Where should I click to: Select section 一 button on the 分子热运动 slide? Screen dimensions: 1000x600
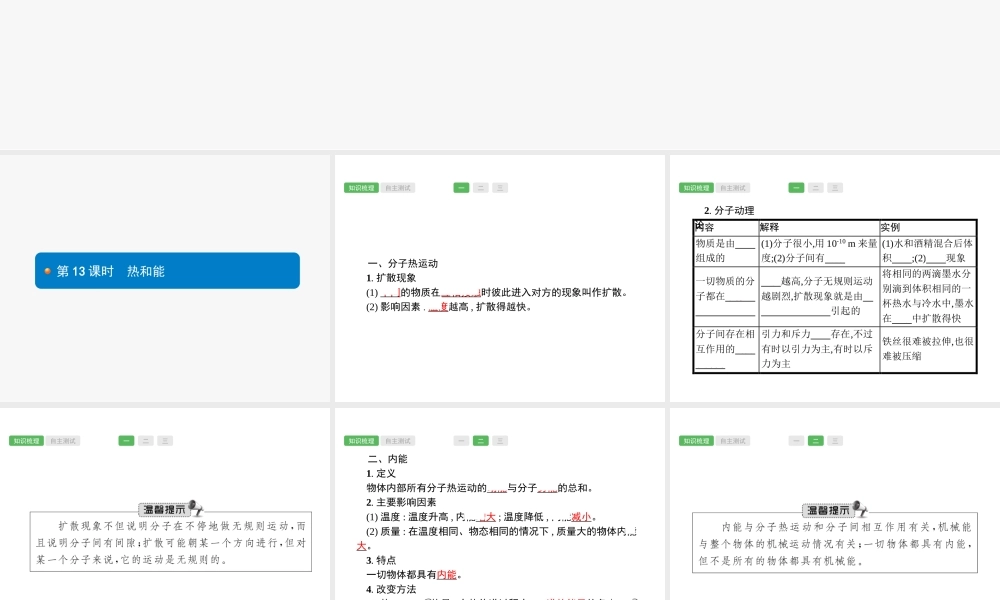coord(461,188)
